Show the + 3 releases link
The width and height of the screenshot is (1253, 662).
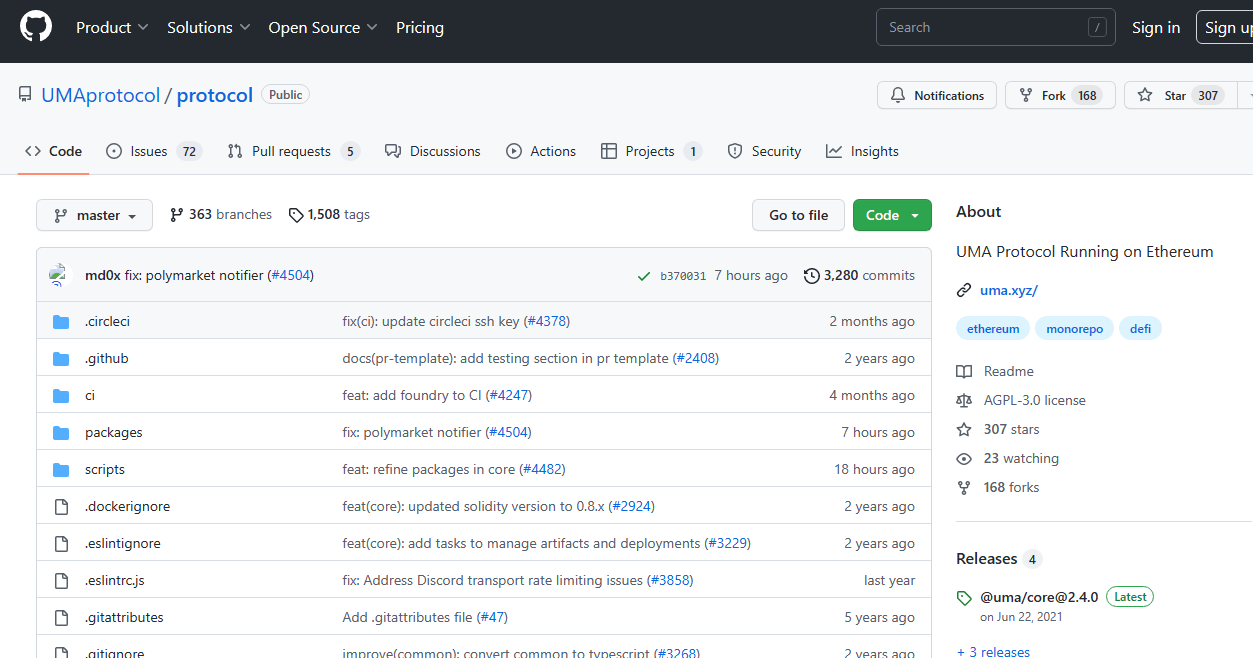[x=993, y=652]
